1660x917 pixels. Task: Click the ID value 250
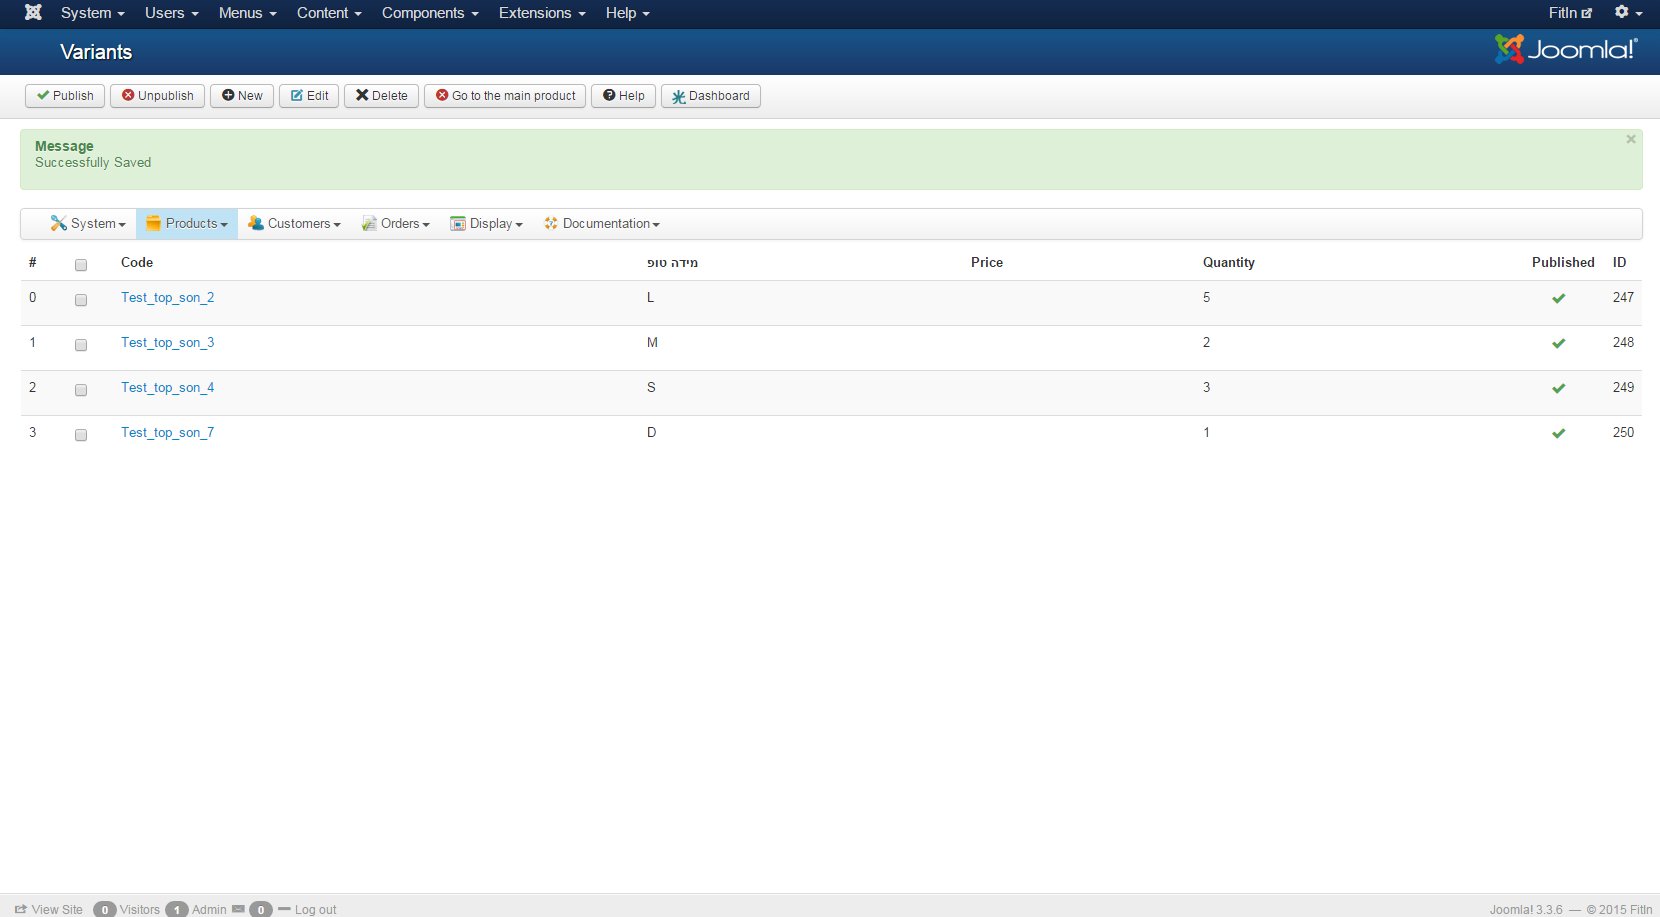(1623, 433)
